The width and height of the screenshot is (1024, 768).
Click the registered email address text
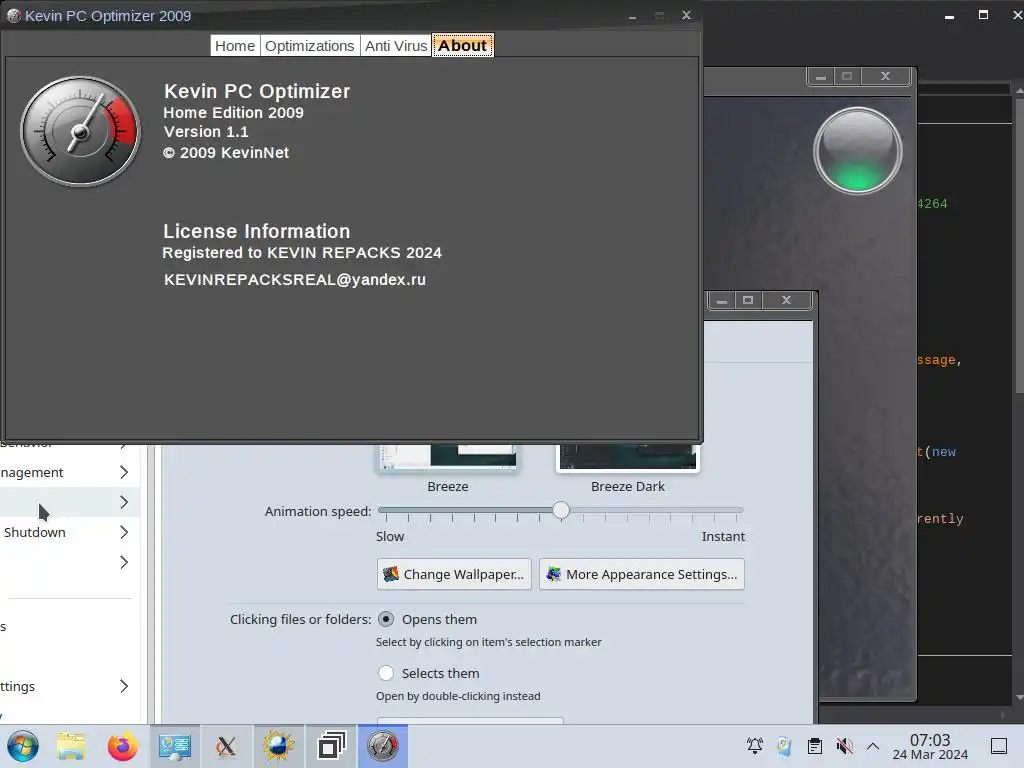pos(295,280)
